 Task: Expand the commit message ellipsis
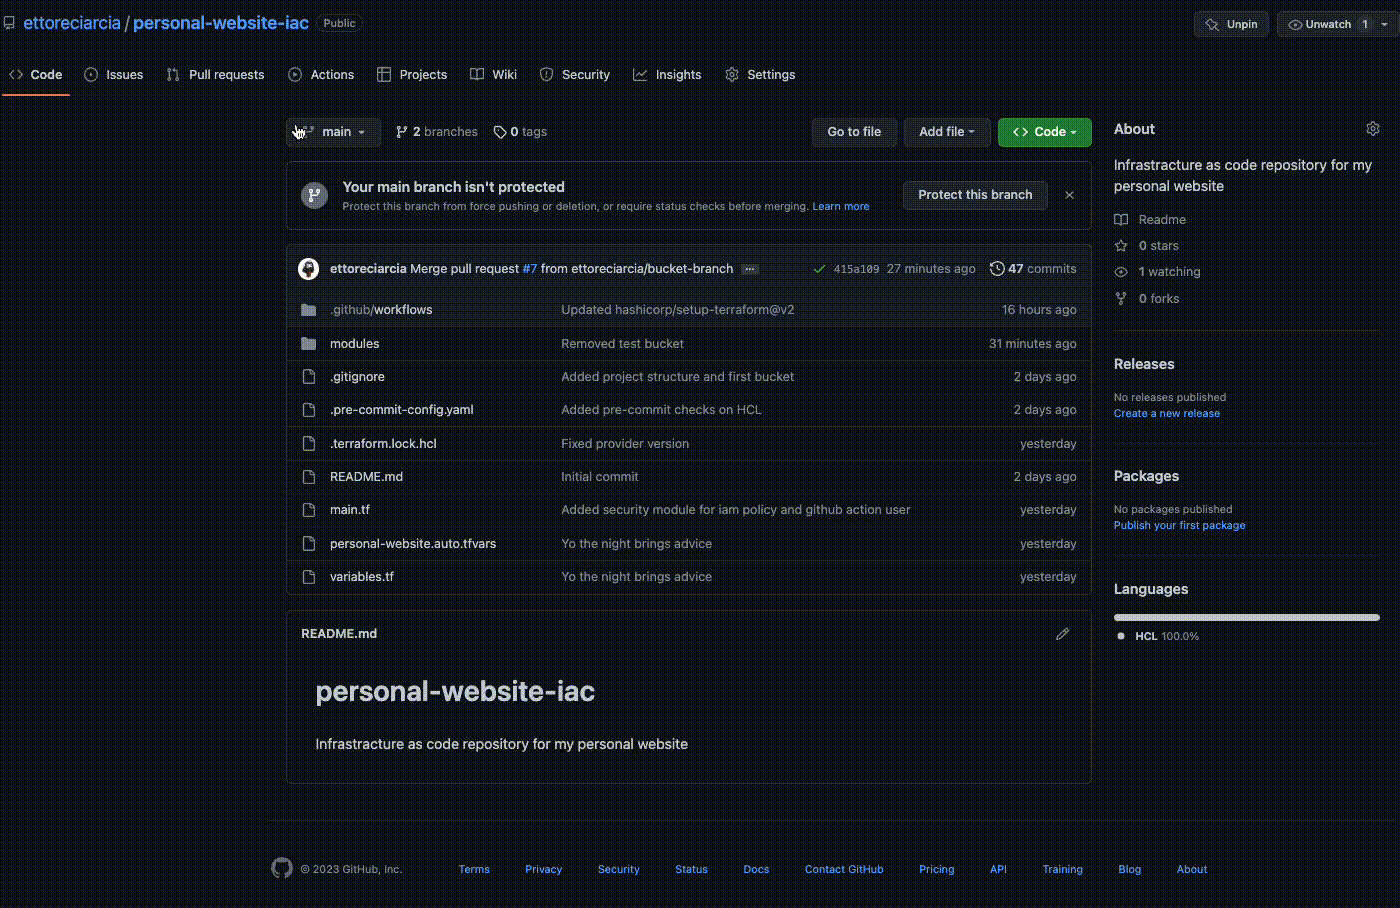pos(750,269)
